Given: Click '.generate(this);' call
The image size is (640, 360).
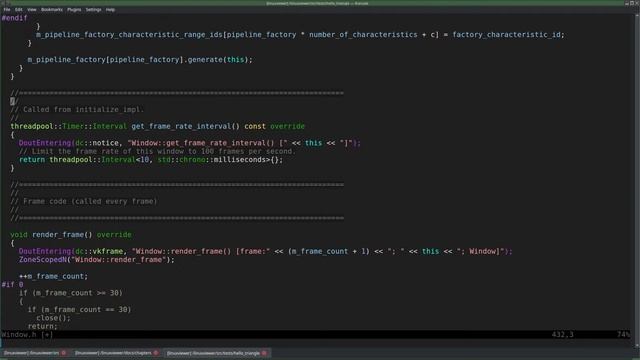Looking at the screenshot, I should click(218, 60).
